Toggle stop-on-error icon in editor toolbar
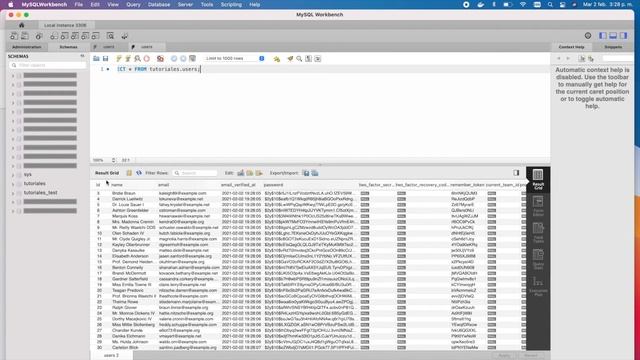Image resolution: width=640 pixels, height=360 pixels. 160,59
